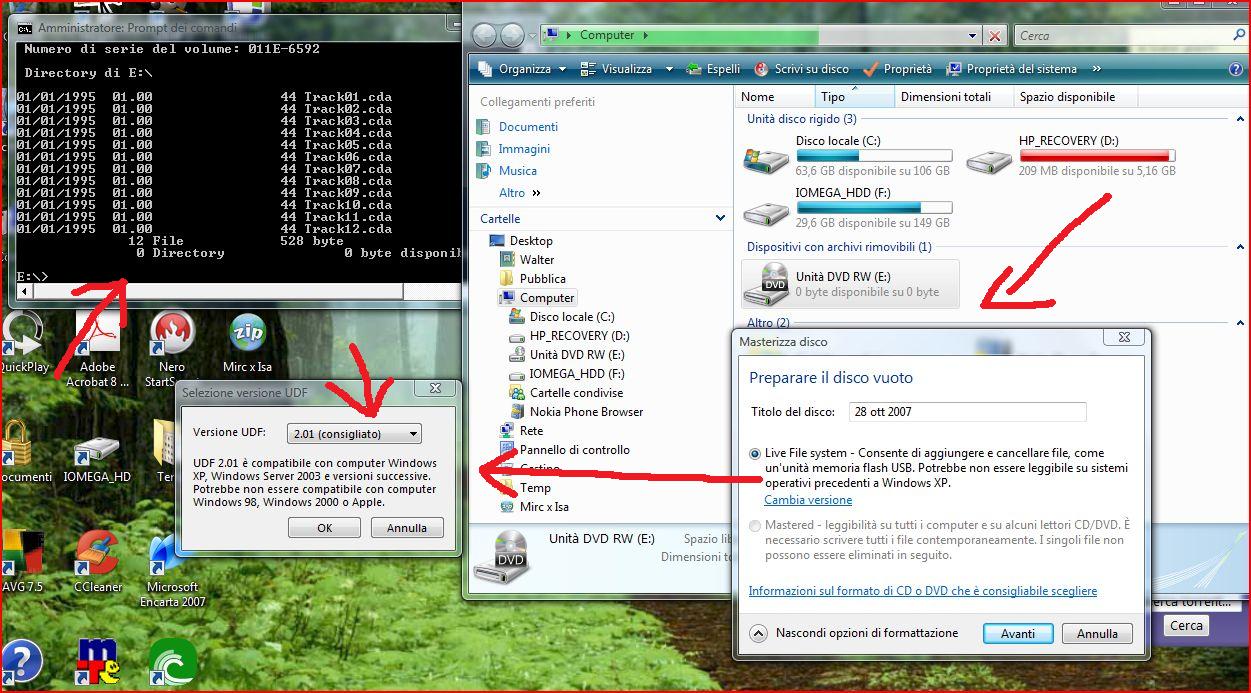Screen dimensions: 1251x693
Task: Click Annulla in the Masterizza disco dialog
Action: point(1097,634)
